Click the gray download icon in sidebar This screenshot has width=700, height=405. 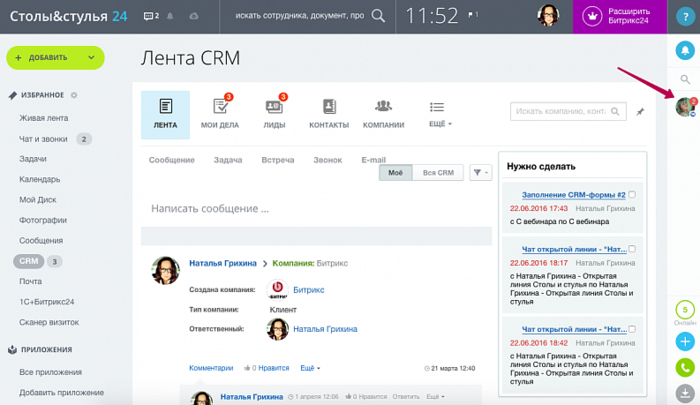[685, 393]
